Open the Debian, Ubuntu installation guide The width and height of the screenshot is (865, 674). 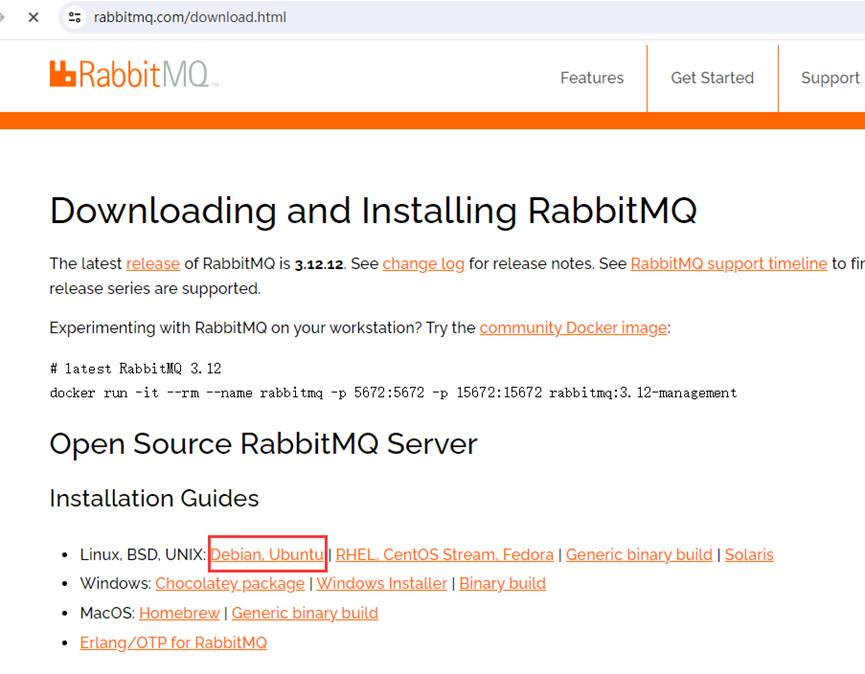coord(267,554)
